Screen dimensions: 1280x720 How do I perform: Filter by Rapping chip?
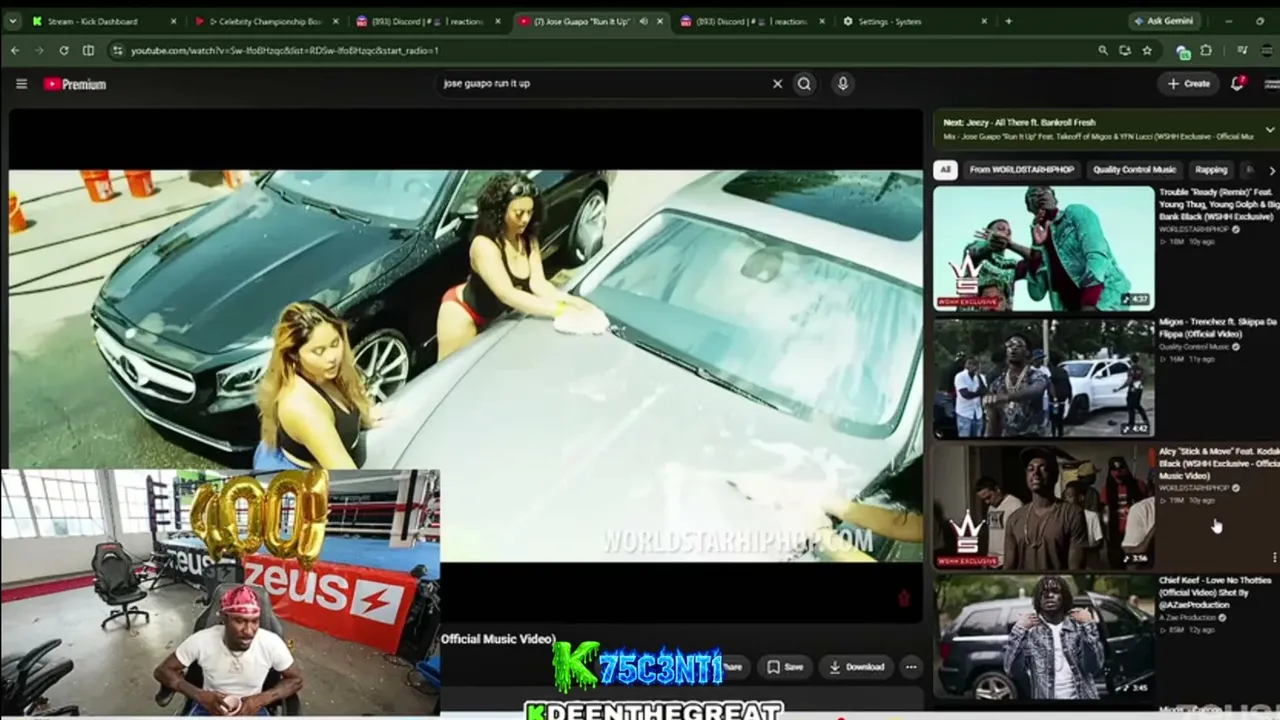[1211, 170]
